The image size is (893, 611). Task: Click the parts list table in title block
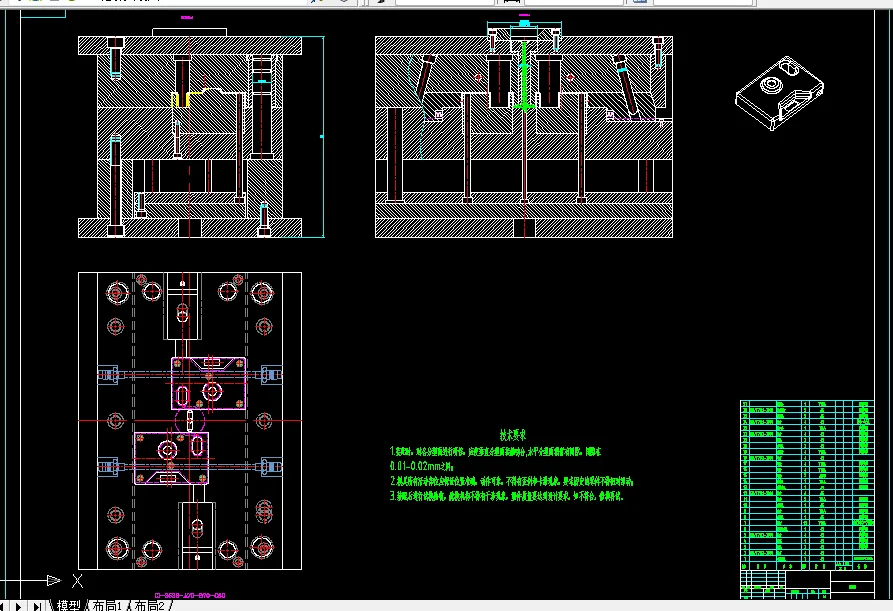[x=807, y=485]
